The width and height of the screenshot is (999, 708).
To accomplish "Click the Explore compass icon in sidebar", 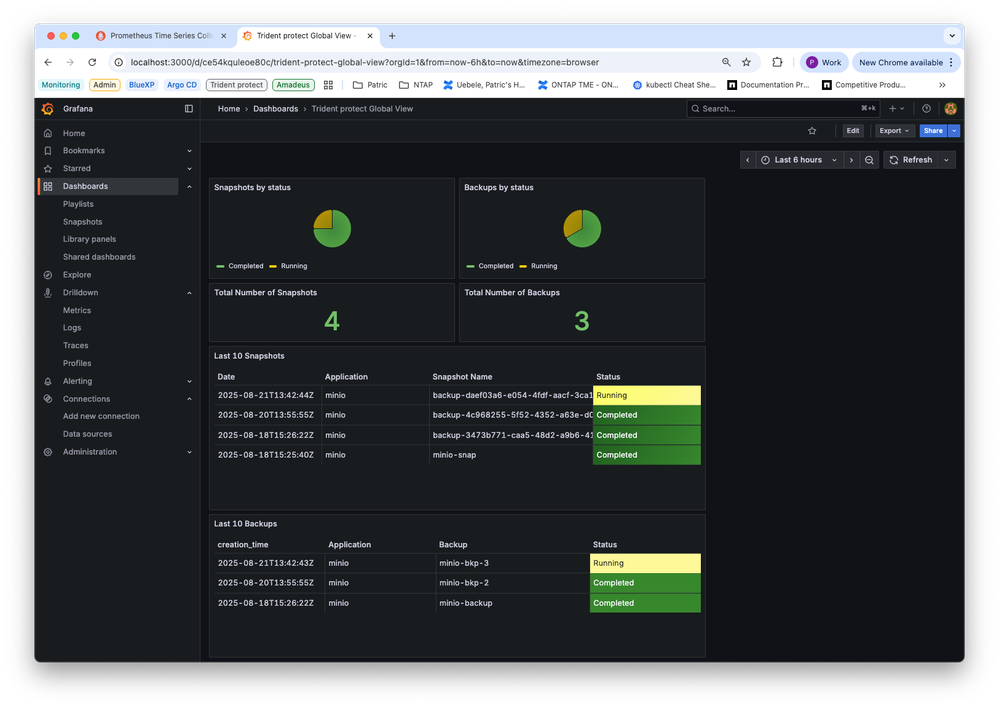I will tap(47, 275).
